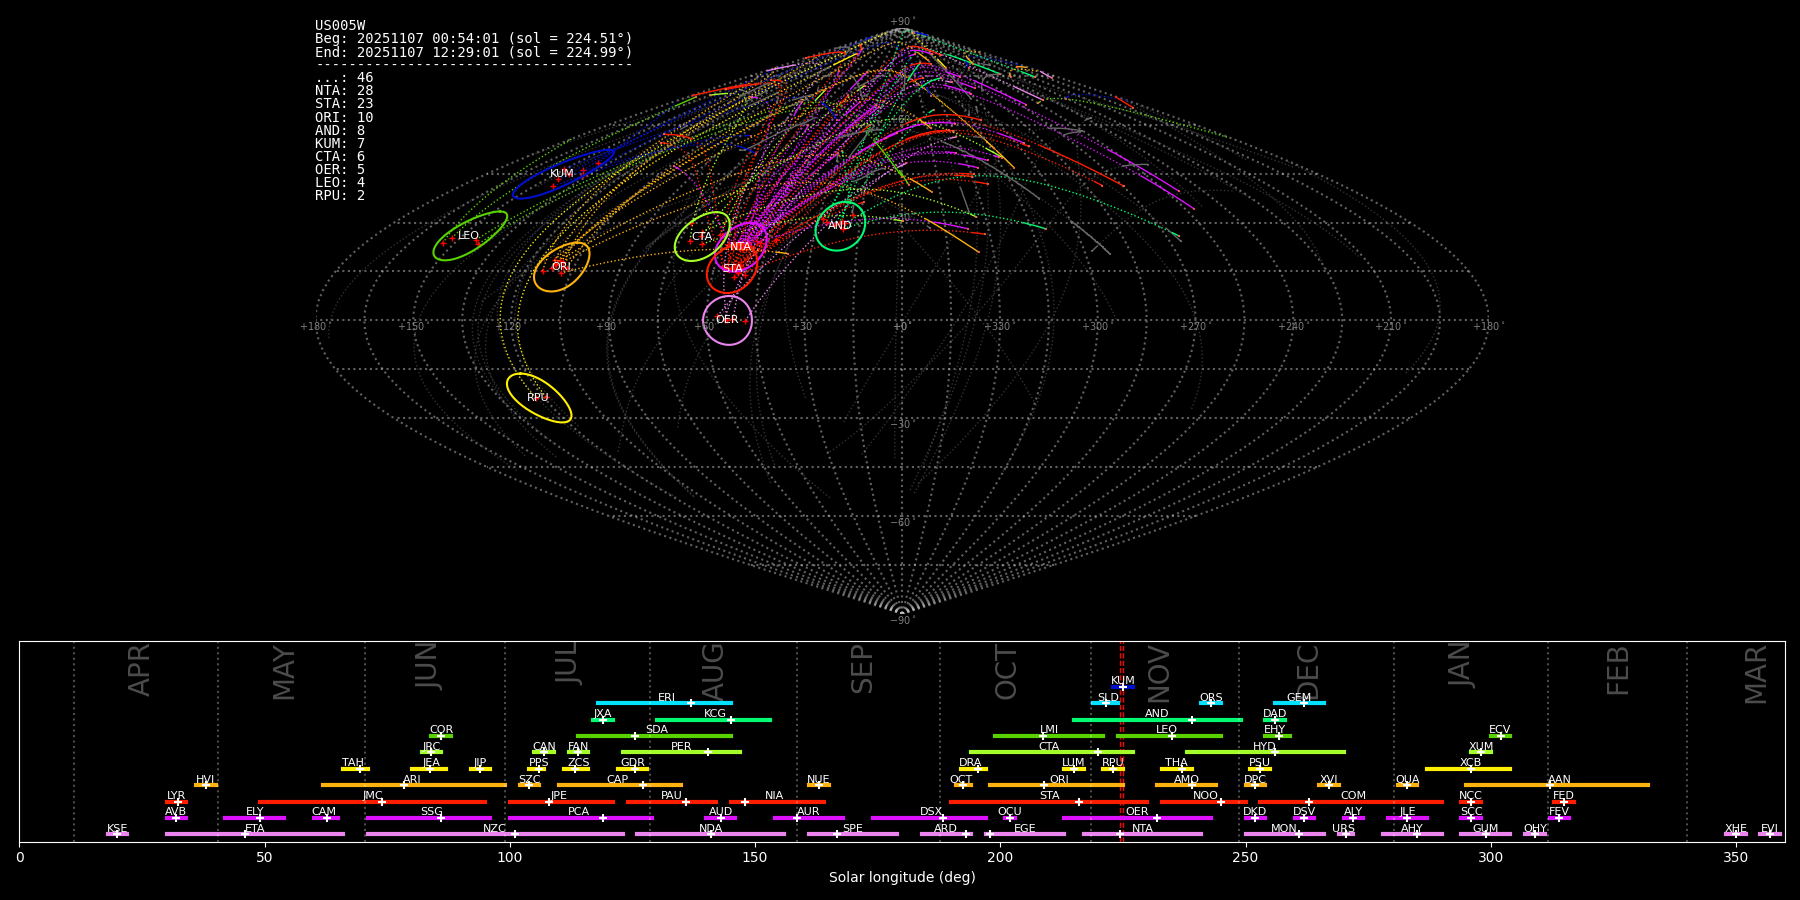This screenshot has width=1800, height=900.
Task: Select the GEM shower bar in timeline
Action: click(1299, 703)
